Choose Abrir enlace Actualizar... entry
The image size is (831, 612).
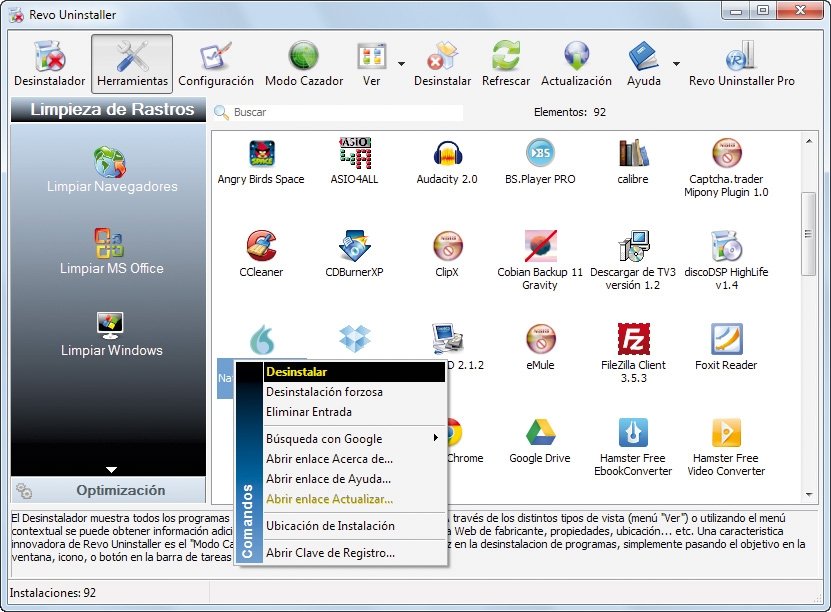click(x=354, y=499)
